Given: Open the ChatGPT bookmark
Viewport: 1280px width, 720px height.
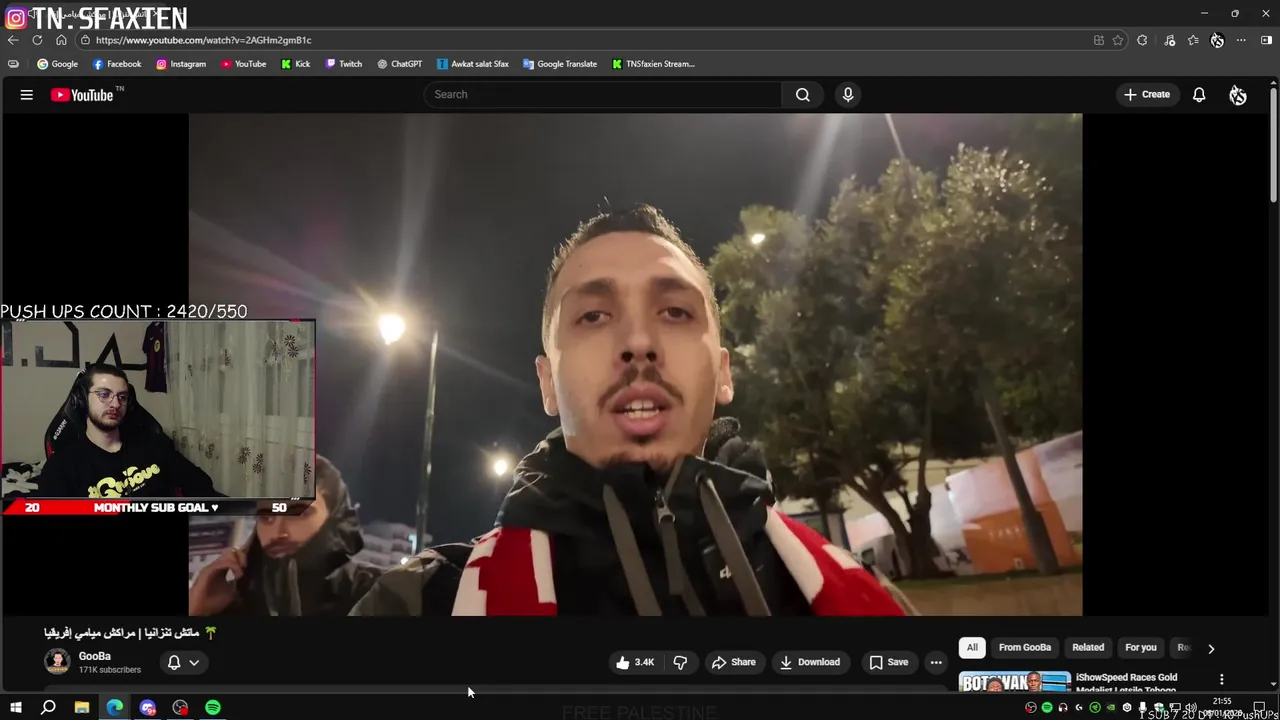Looking at the screenshot, I should click(399, 64).
